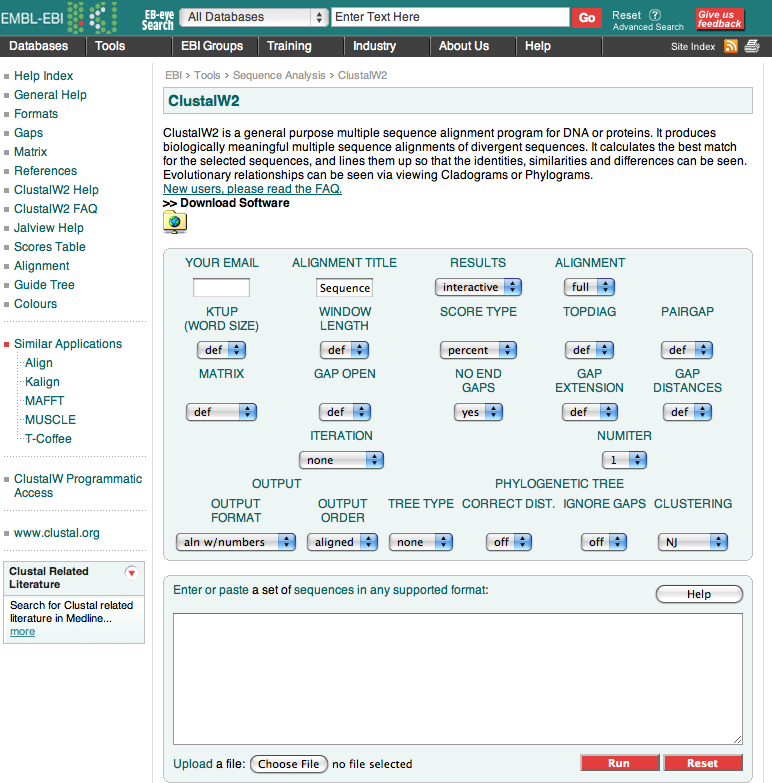Click the search help question mark icon

pos(655,15)
